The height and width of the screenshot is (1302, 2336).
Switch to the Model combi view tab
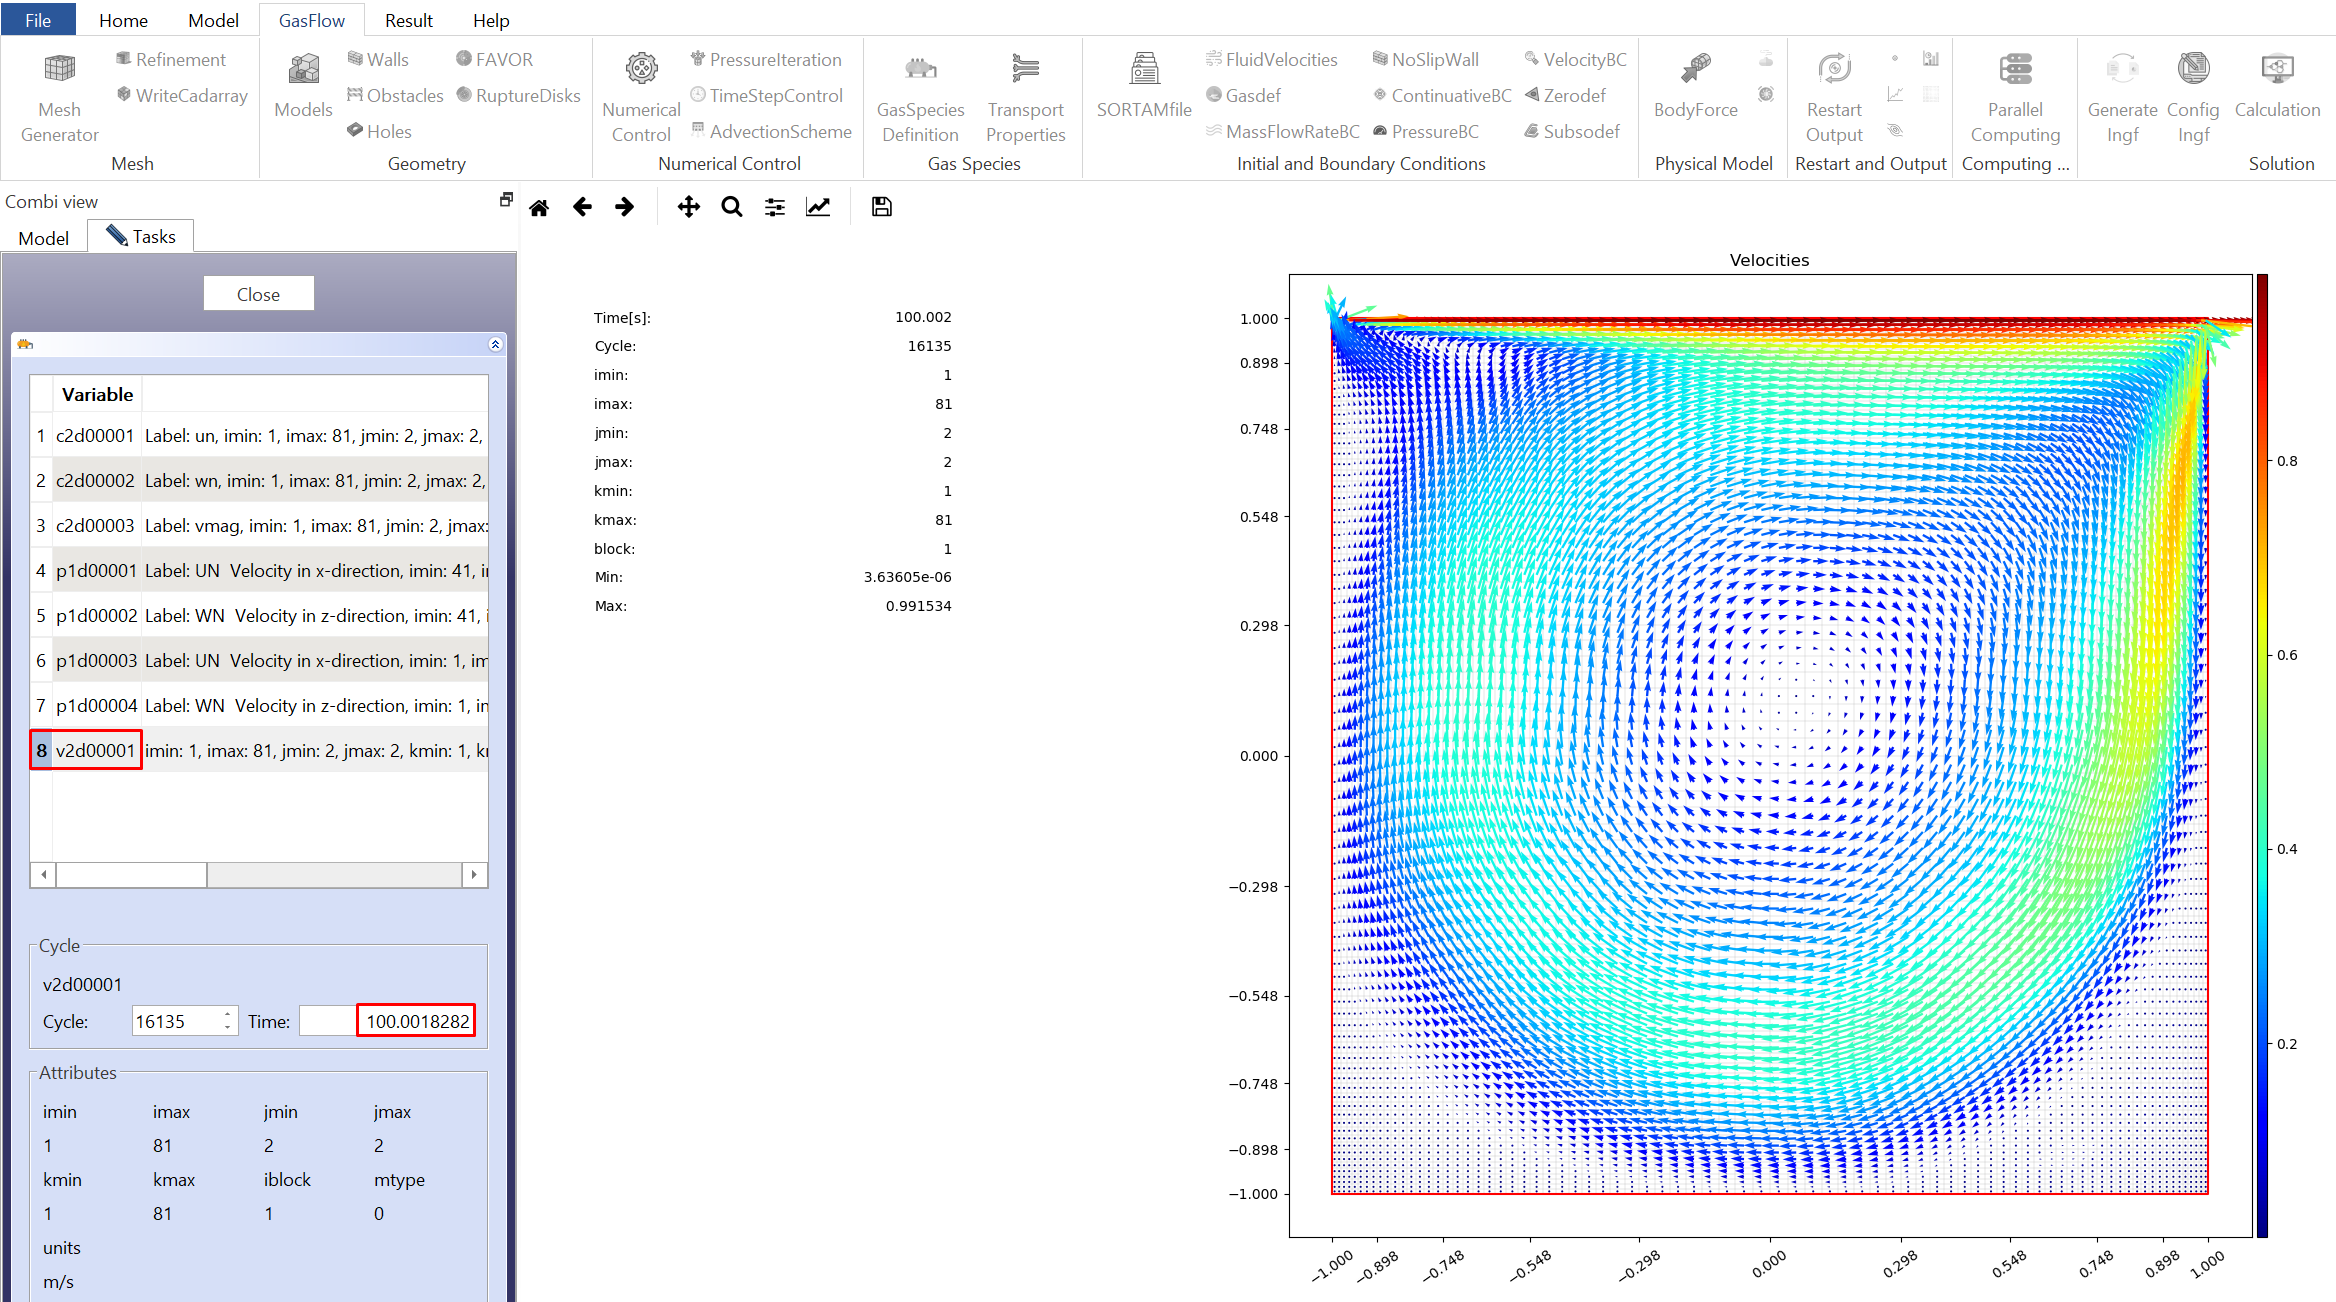point(44,238)
